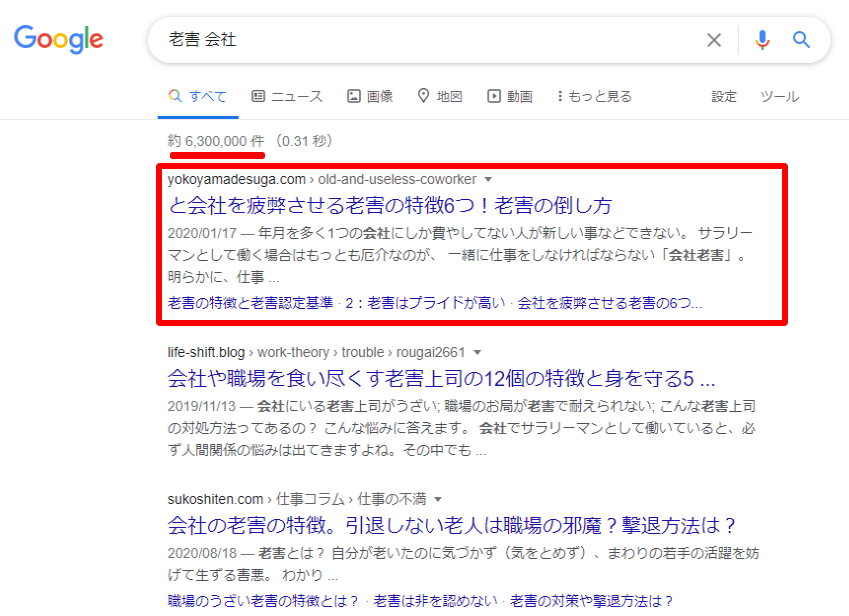Open the result options arrow for yokoyamadesuga.com
The image size is (849, 616).
(x=486, y=178)
